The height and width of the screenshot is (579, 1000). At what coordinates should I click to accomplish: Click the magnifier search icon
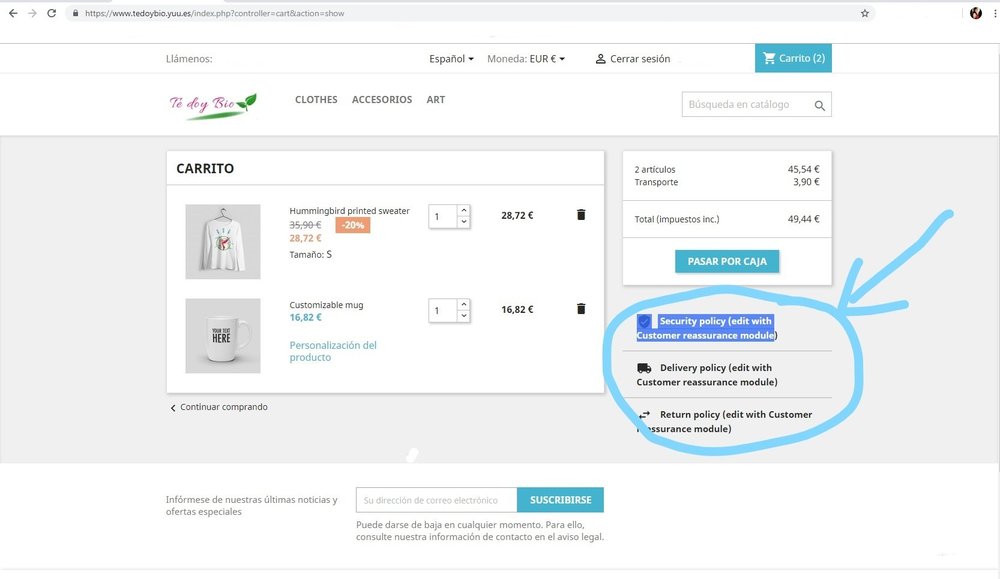(820, 106)
